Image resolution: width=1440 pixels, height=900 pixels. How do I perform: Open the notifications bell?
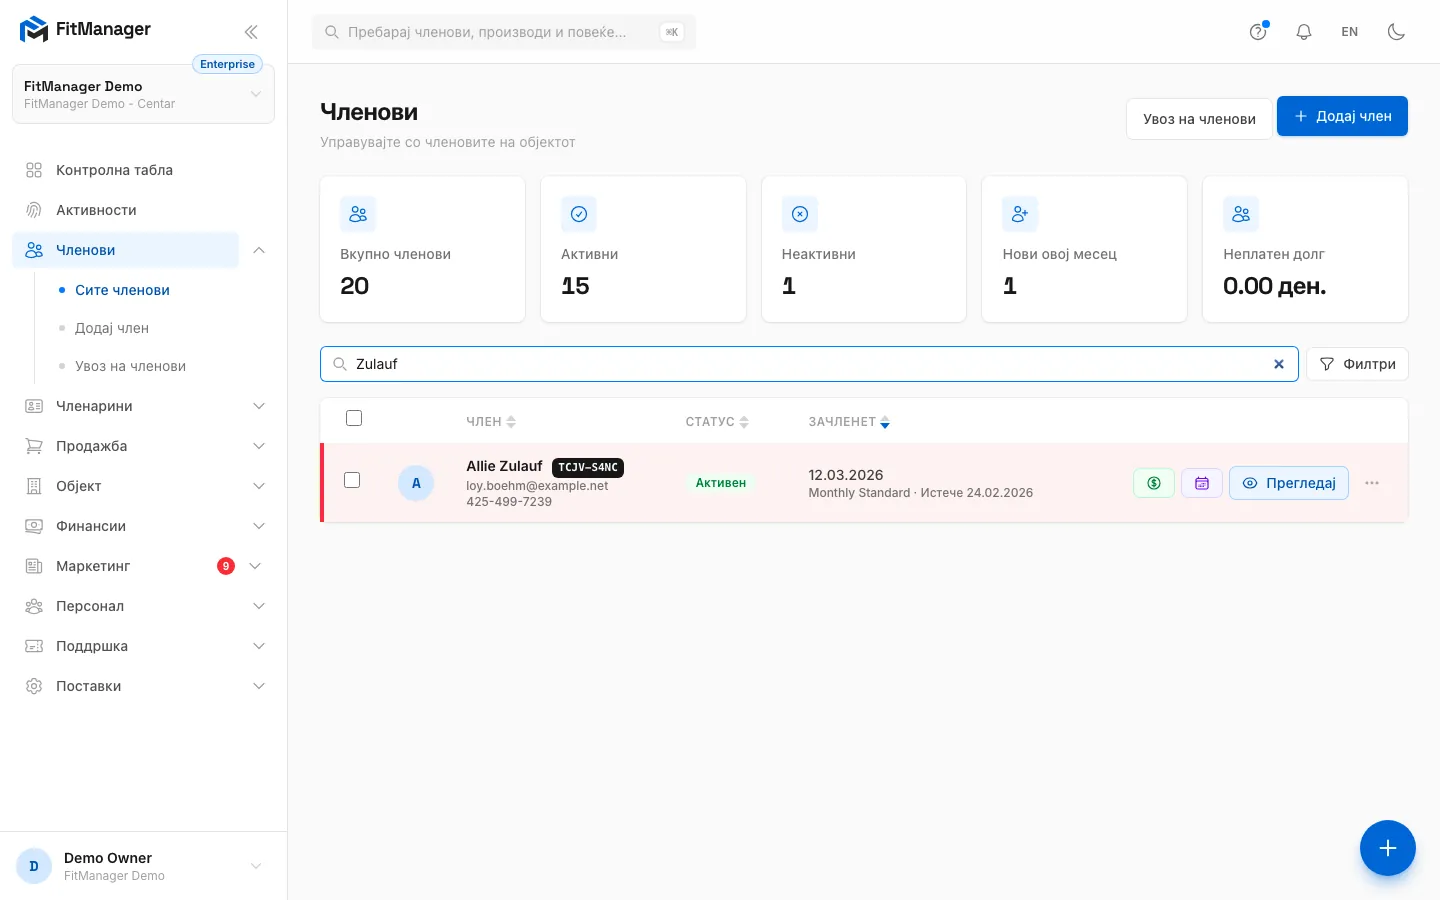(1304, 32)
